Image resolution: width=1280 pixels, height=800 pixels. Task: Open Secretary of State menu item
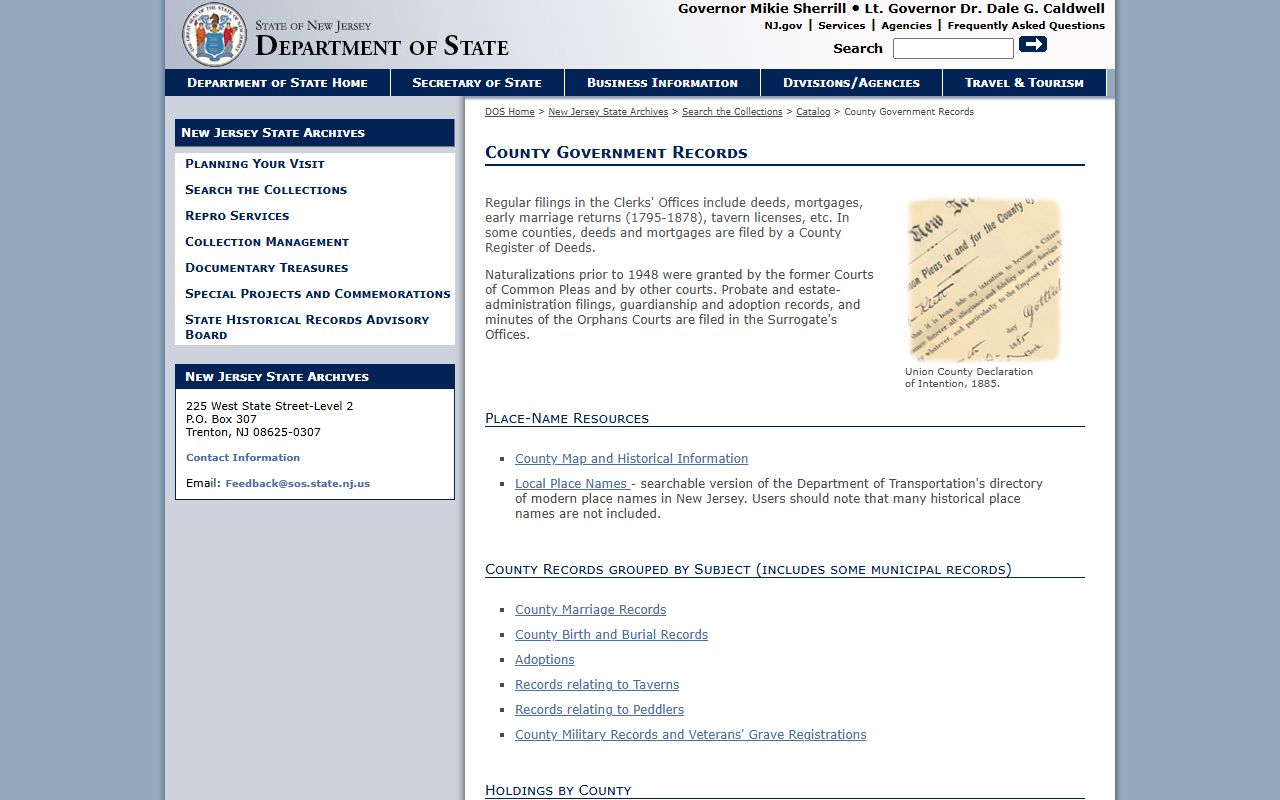(477, 83)
